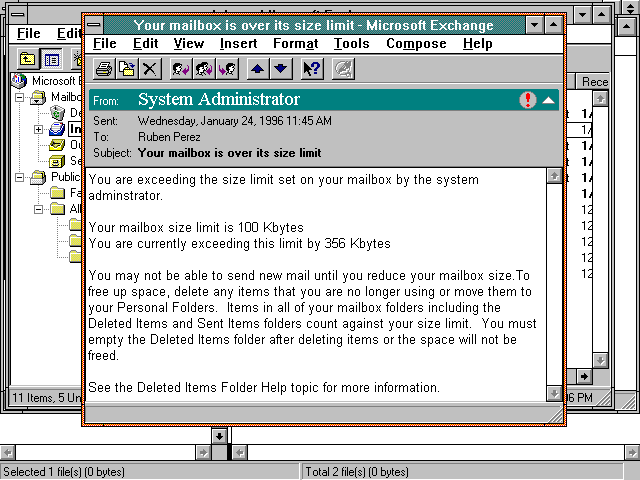The width and height of the screenshot is (640, 480).
Task: Click the sent date text in header
Action: [x=235, y=121]
